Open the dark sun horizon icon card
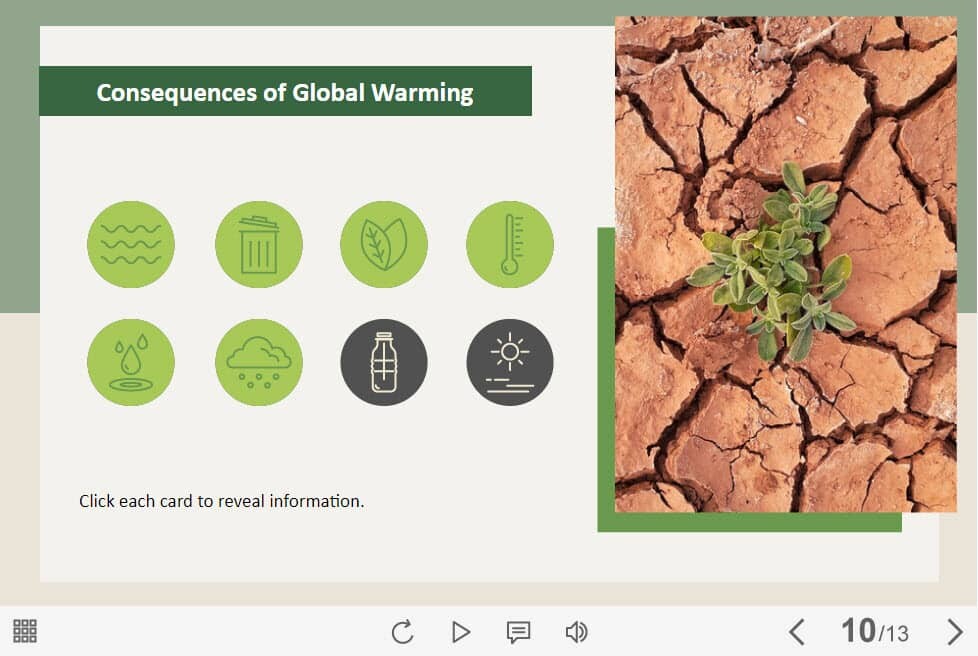This screenshot has width=978, height=656. click(510, 362)
